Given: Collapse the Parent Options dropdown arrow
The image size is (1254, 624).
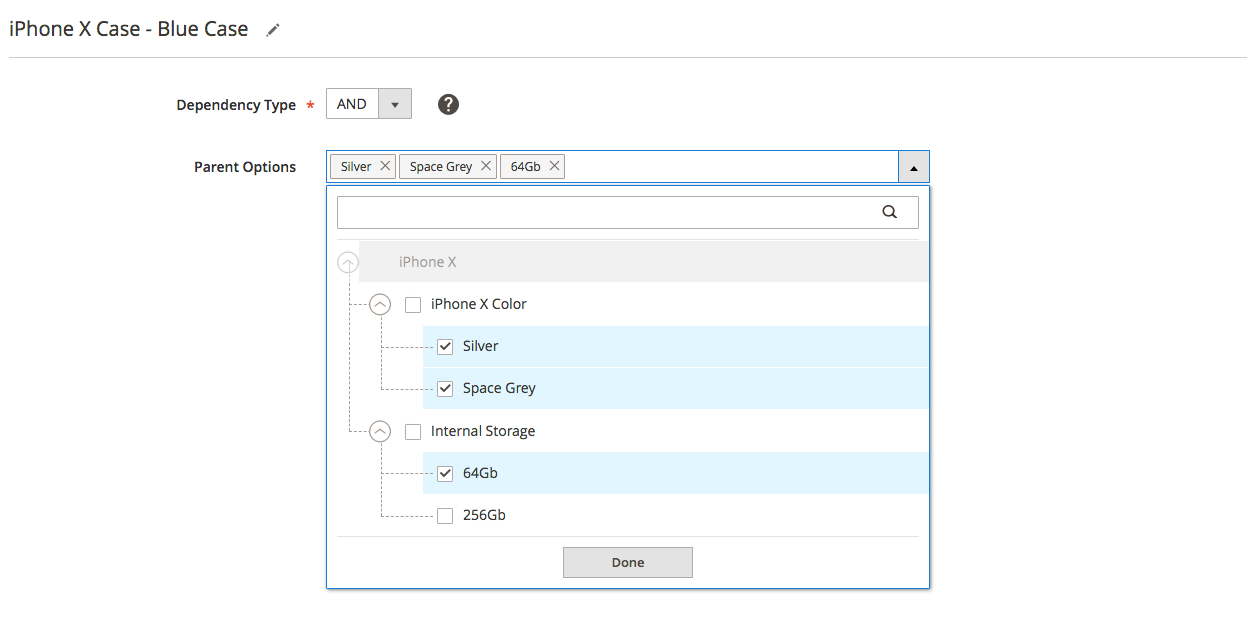Looking at the screenshot, I should (x=914, y=167).
